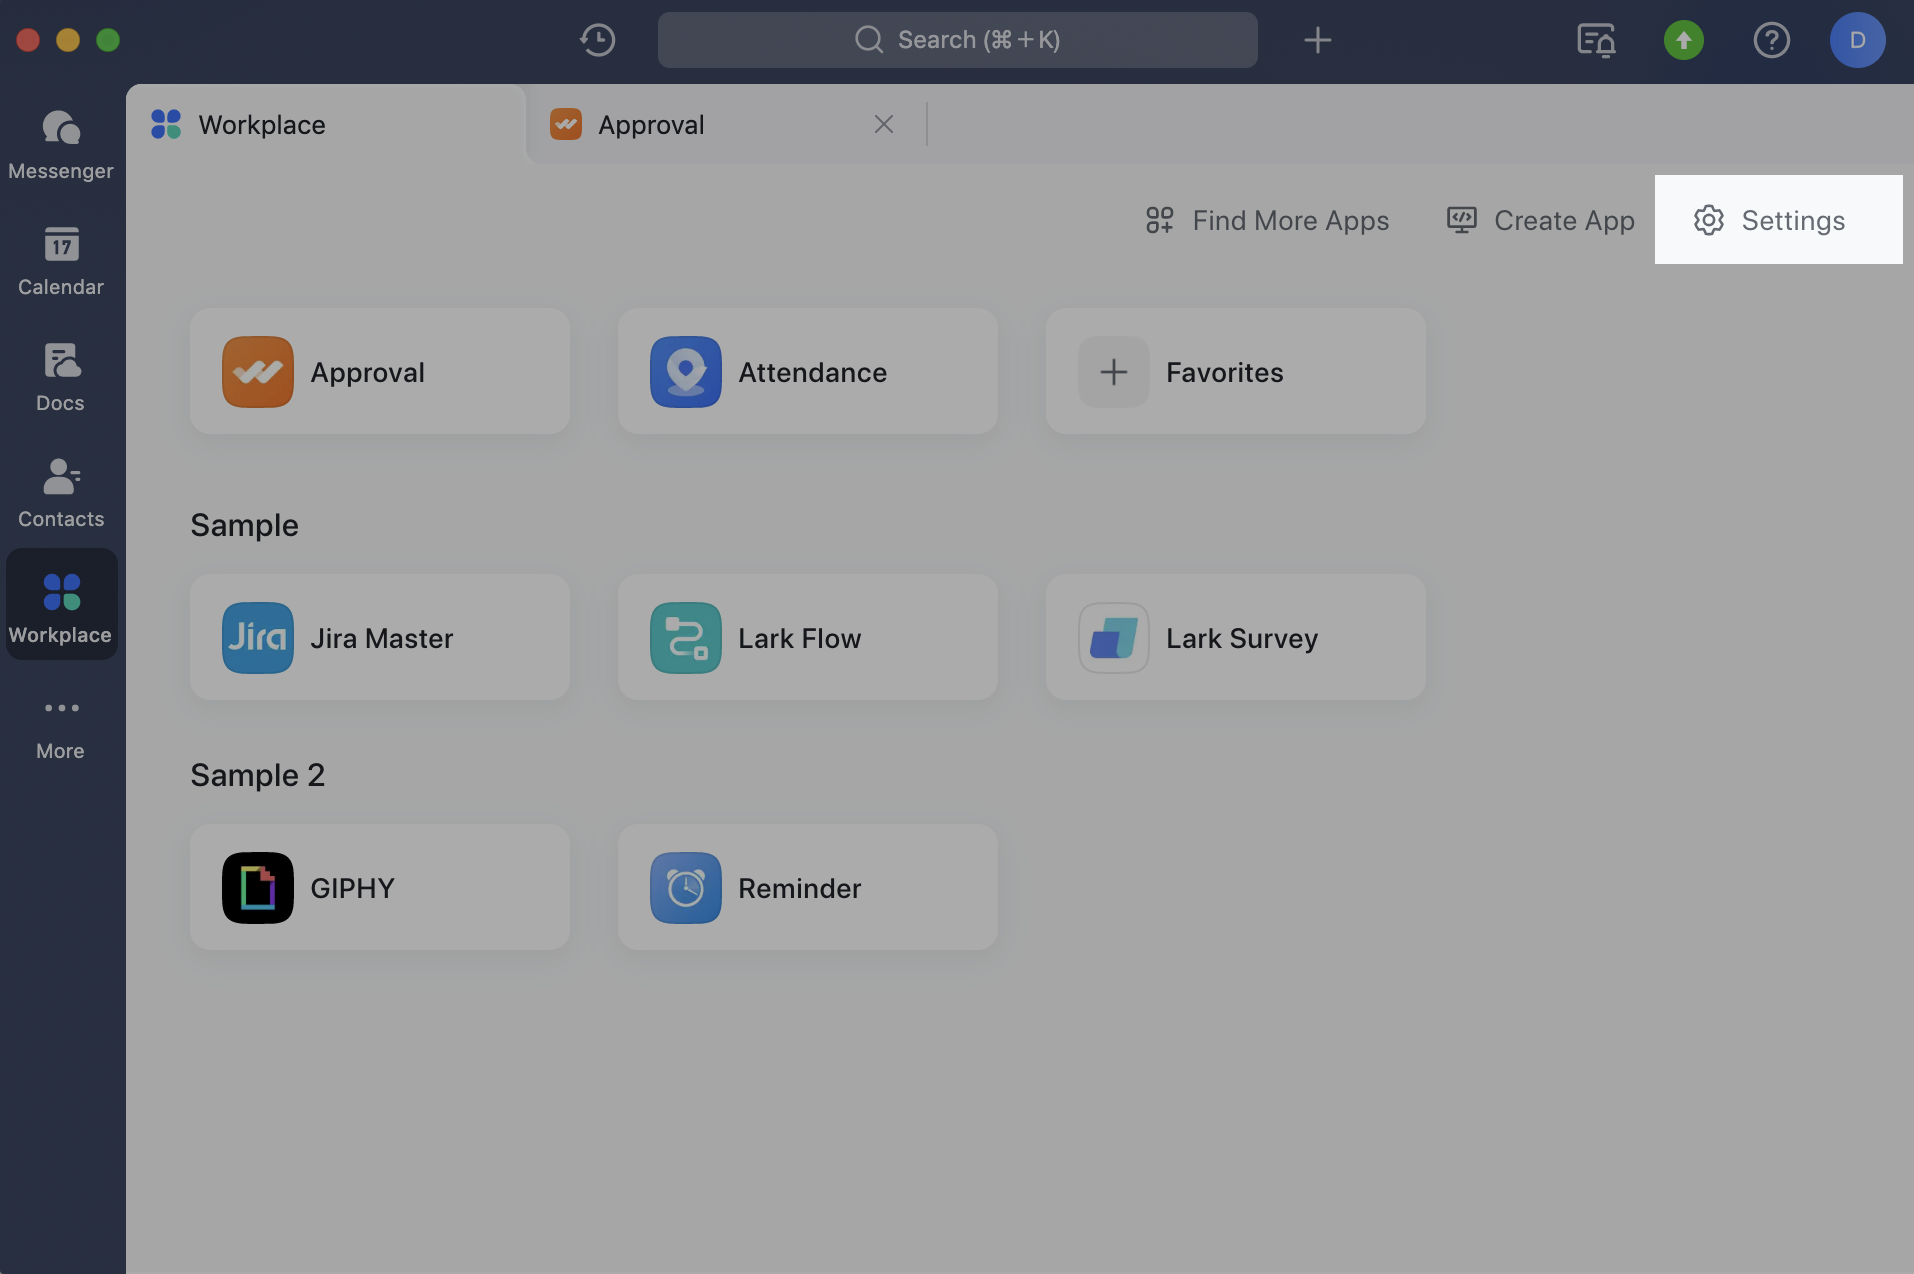1914x1274 pixels.
Task: Close the Approval tab
Action: pos(883,124)
